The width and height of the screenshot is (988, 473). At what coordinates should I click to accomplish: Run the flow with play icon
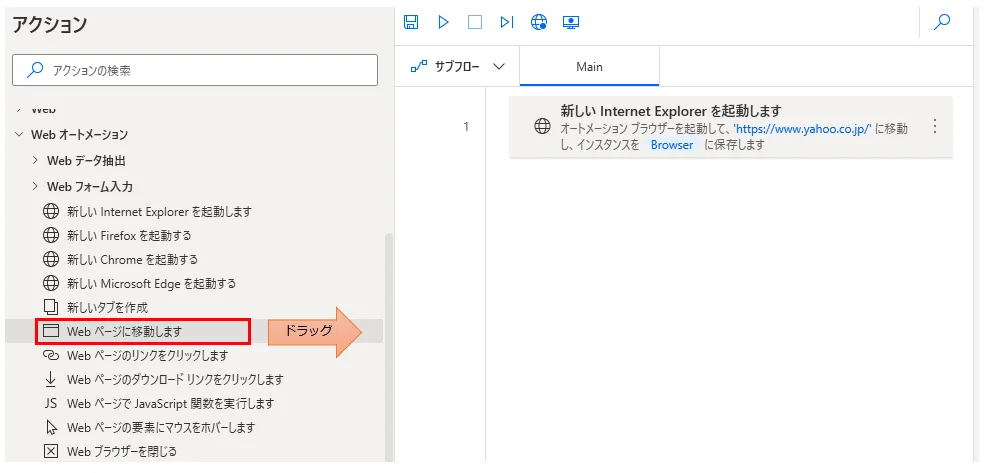(443, 22)
